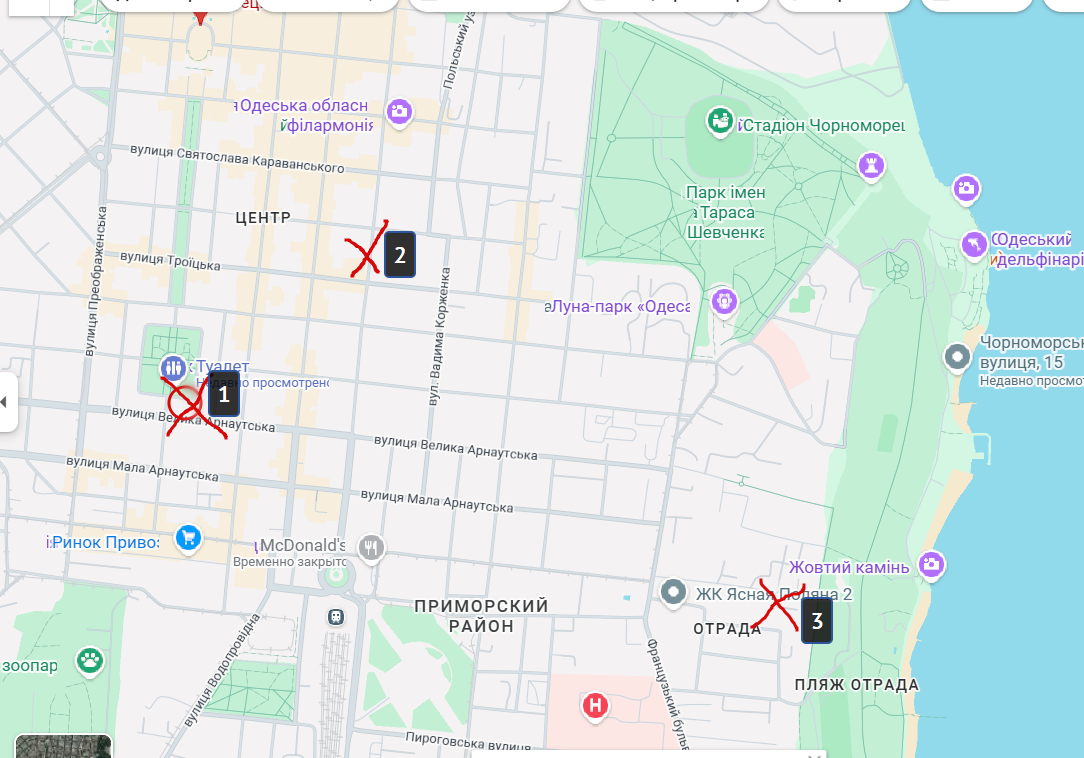
Task: Click the Пляж Отрада label text
Action: tap(857, 685)
